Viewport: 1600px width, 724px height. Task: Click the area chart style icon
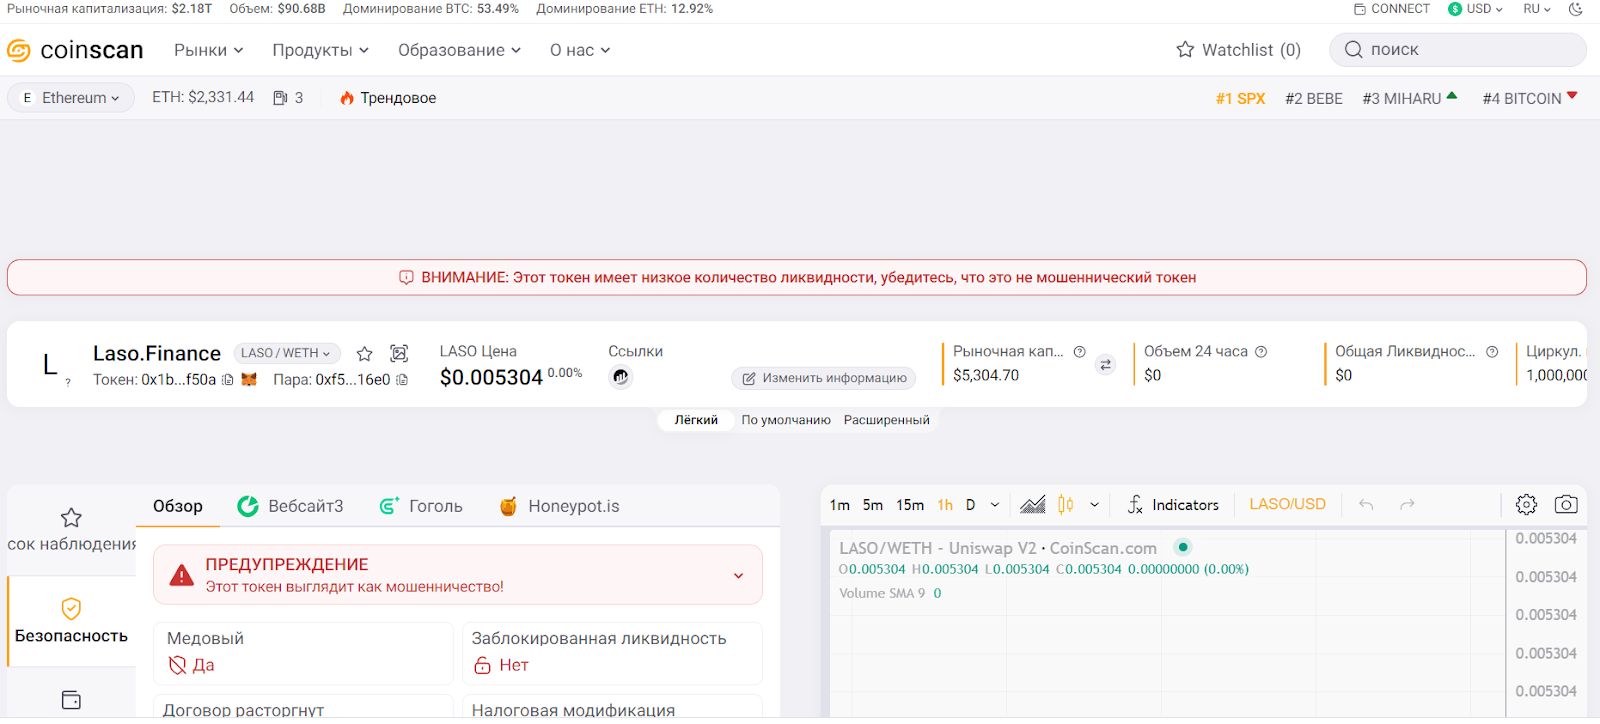pos(1033,505)
